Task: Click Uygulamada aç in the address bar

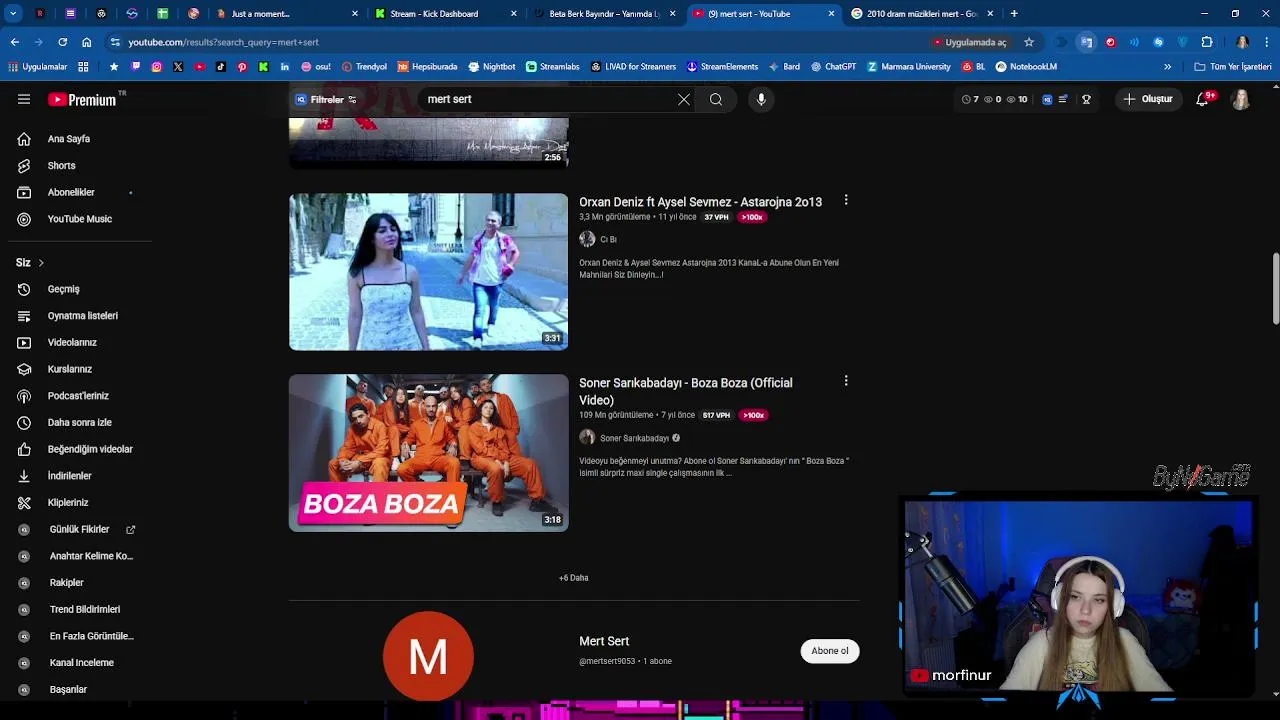Action: coord(969,42)
